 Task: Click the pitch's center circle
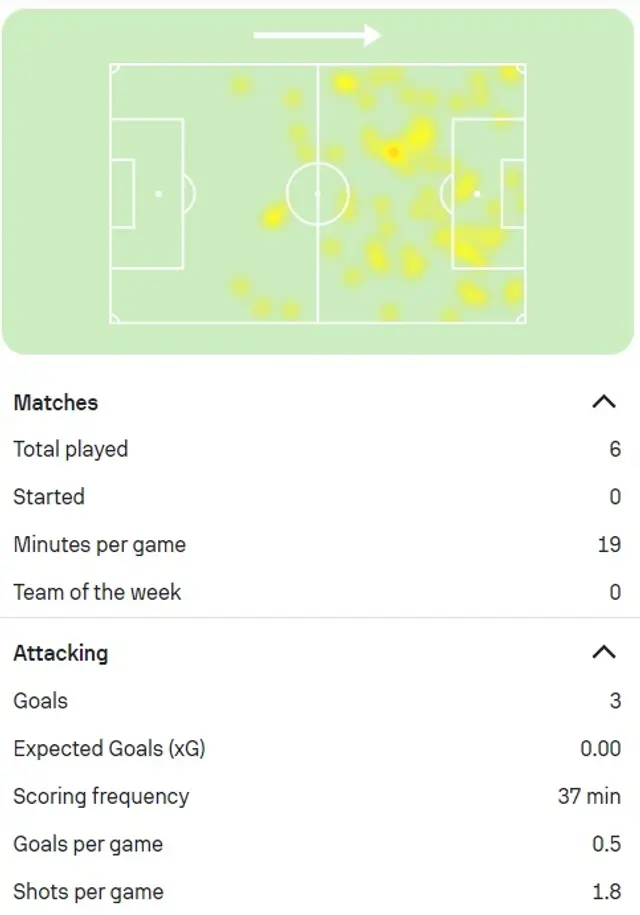click(x=317, y=193)
